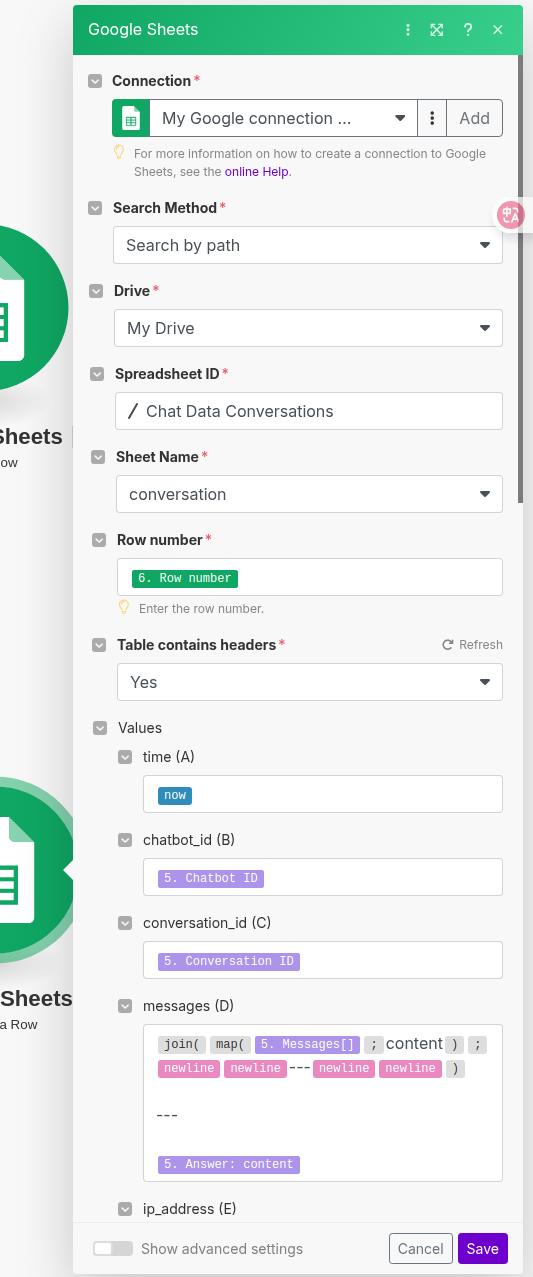This screenshot has width=533, height=1277.
Task: Select the '5. Answer: content' pill
Action: pos(229,1164)
